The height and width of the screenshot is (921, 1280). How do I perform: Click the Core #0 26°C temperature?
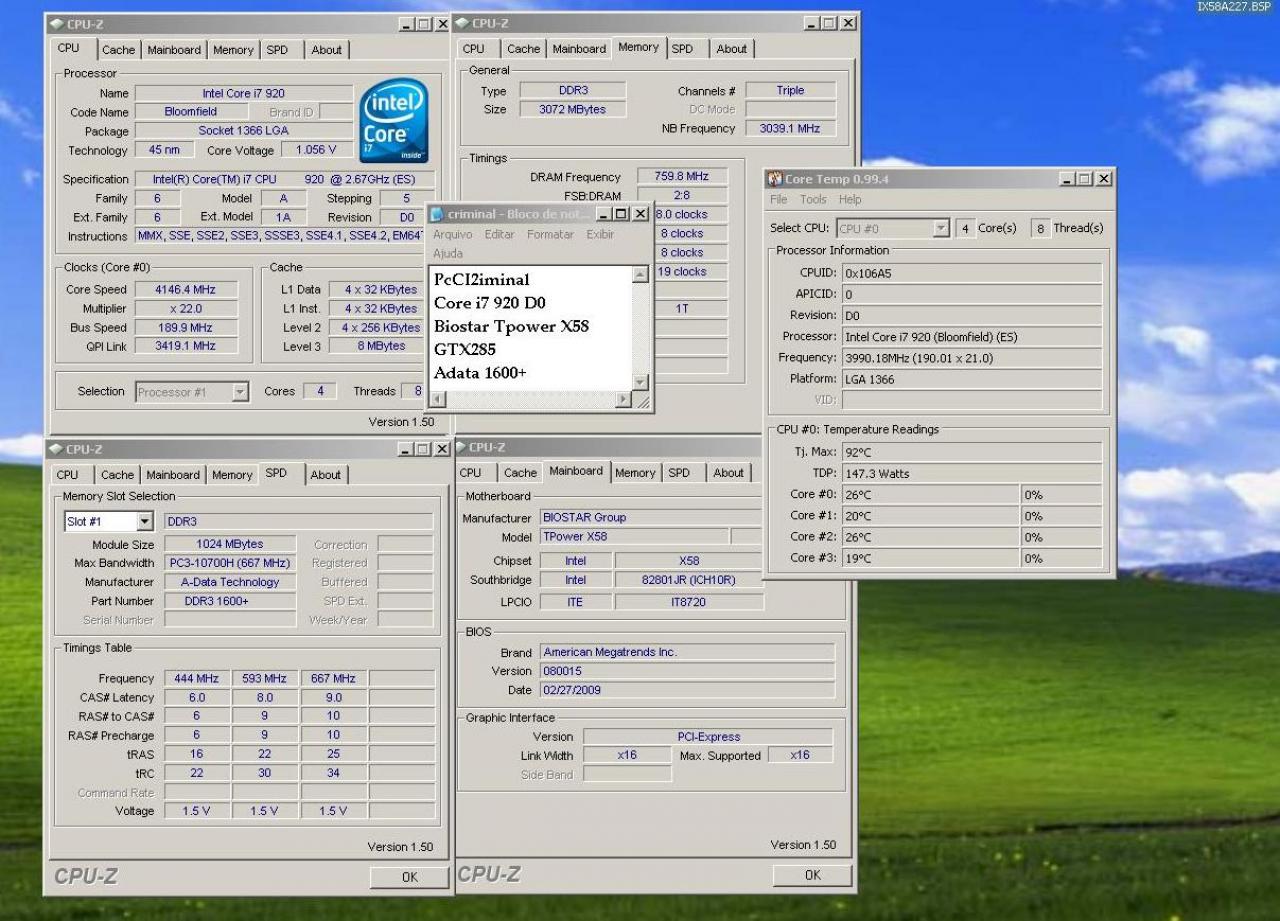(930, 495)
